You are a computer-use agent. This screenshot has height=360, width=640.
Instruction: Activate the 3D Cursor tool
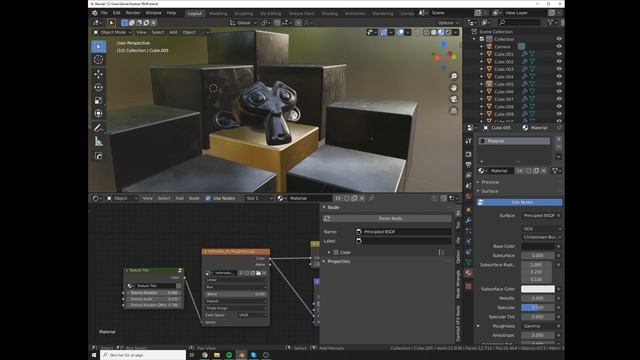click(x=98, y=60)
